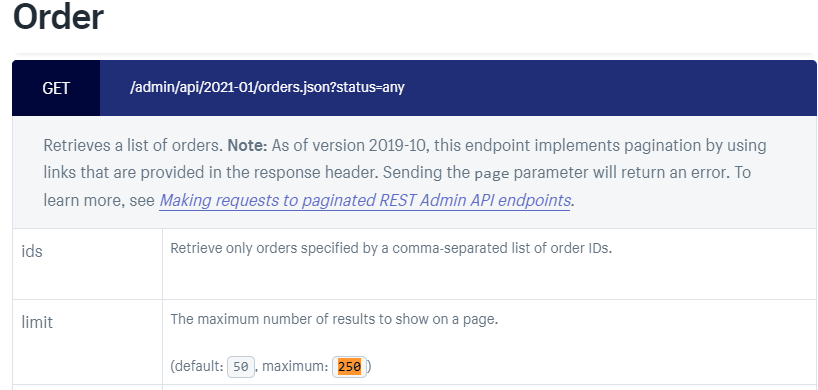The image size is (818, 390).
Task: Click the limit parameter name
Action: click(x=37, y=322)
